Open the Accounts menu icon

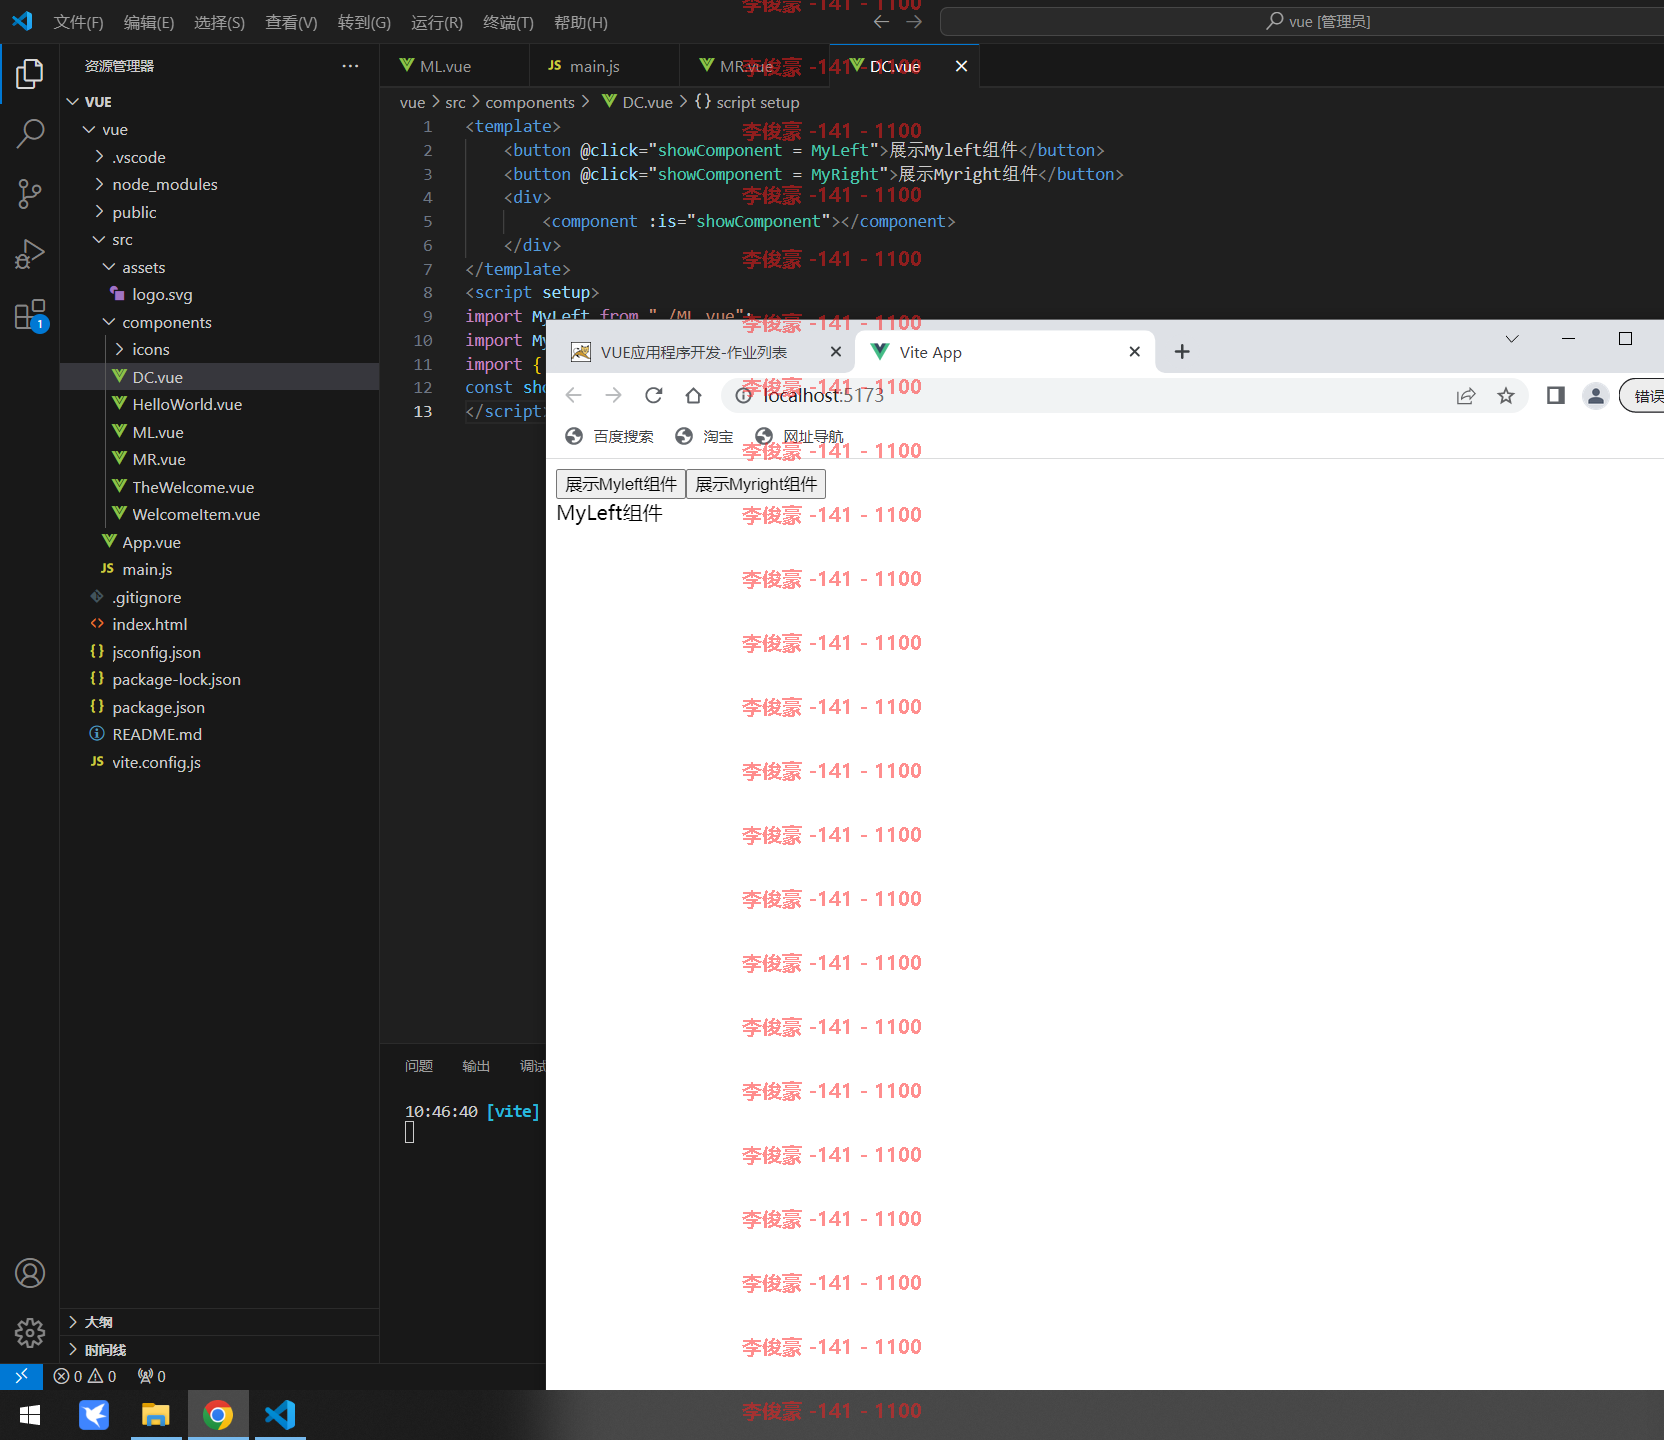30,1273
